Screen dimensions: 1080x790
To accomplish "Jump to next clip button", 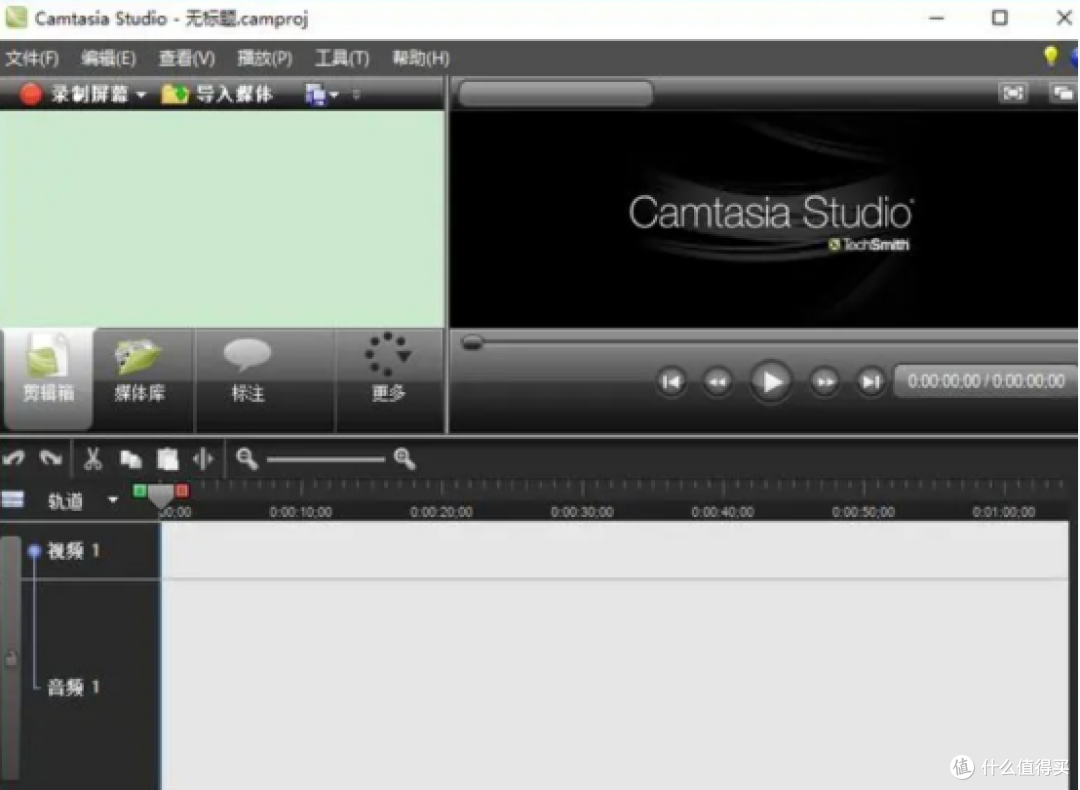I will click(x=871, y=382).
